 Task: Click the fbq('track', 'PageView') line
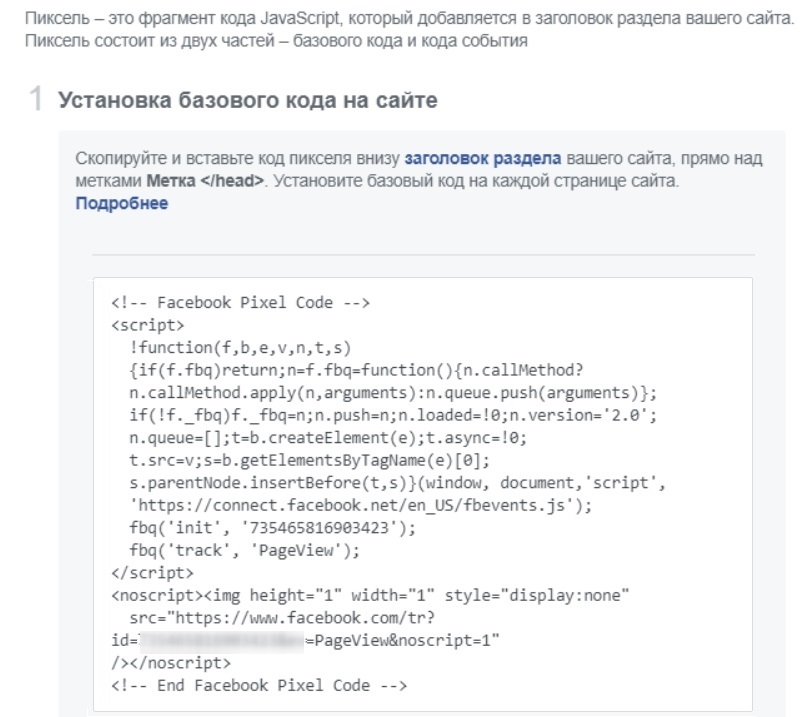click(x=244, y=550)
